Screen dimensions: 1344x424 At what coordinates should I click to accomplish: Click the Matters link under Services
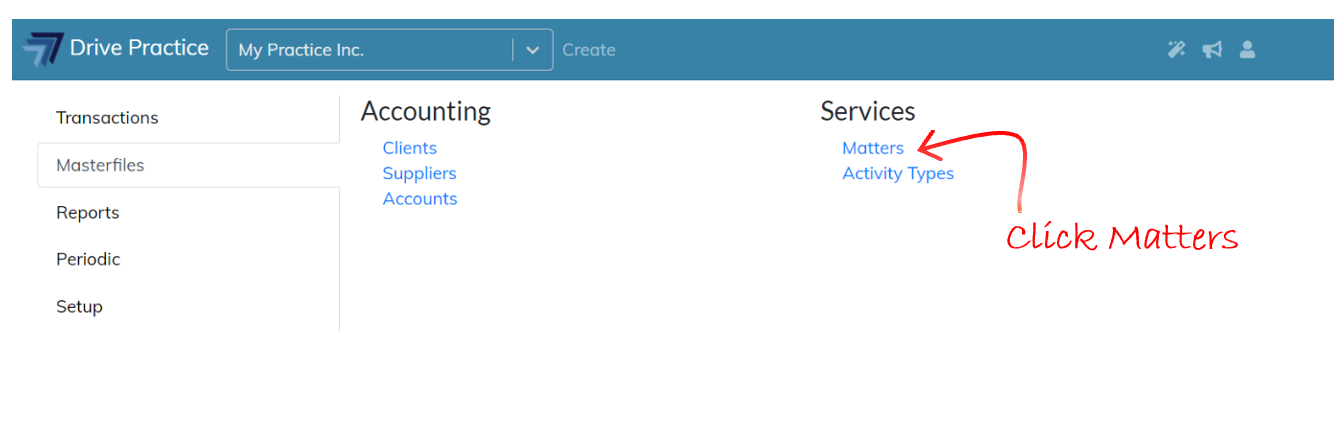coord(873,148)
